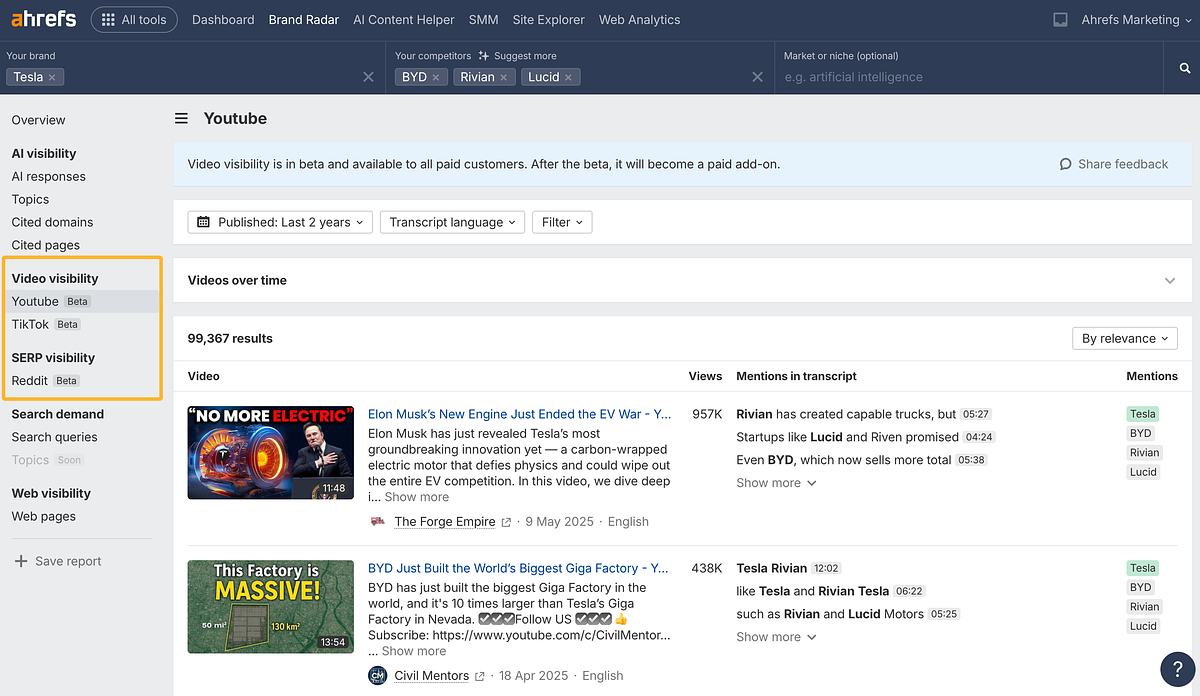Click the Ahrefs logo
This screenshot has height=696, width=1200.
coord(42,18)
